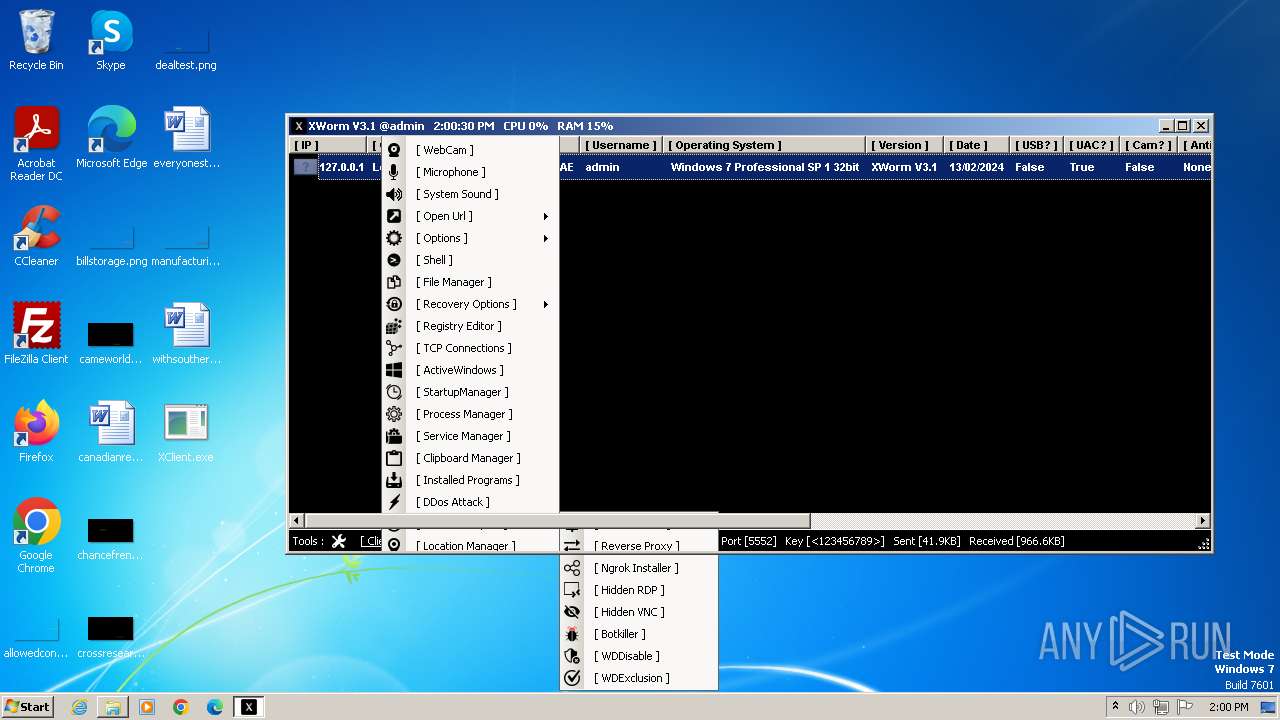Click the WDExclusion checkmark icon

572,678
